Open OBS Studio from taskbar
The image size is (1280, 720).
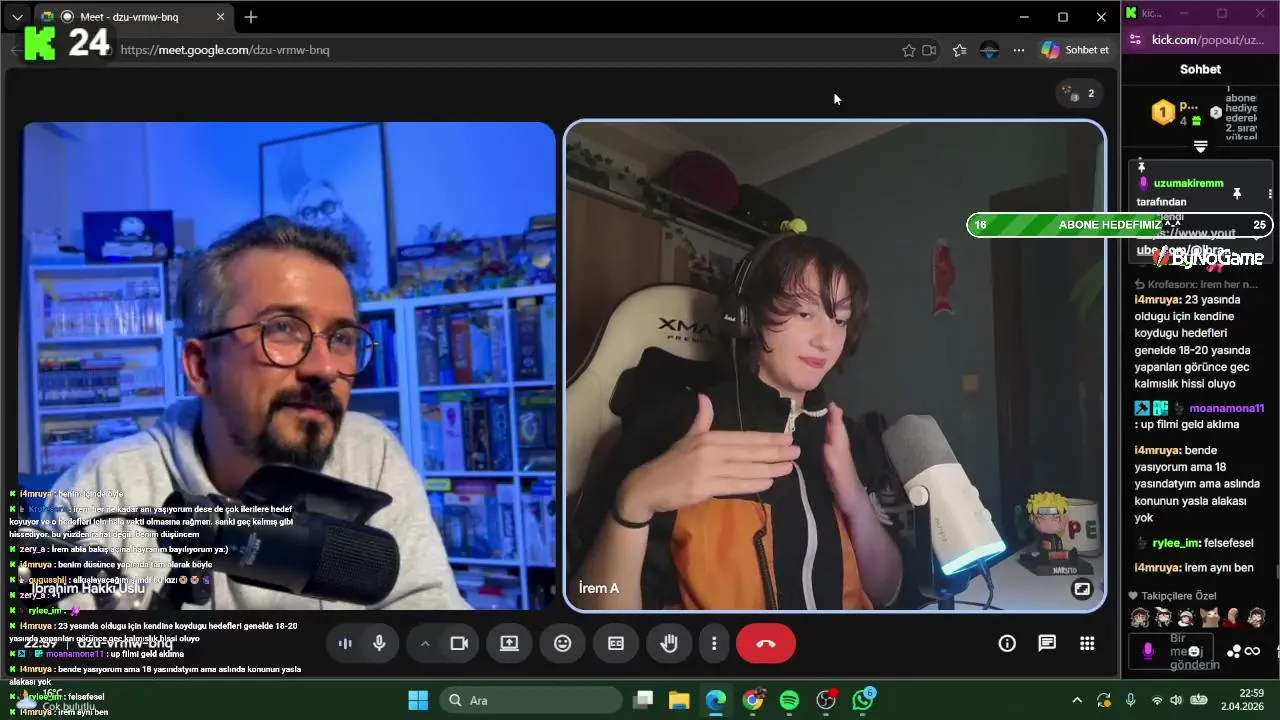pos(826,700)
